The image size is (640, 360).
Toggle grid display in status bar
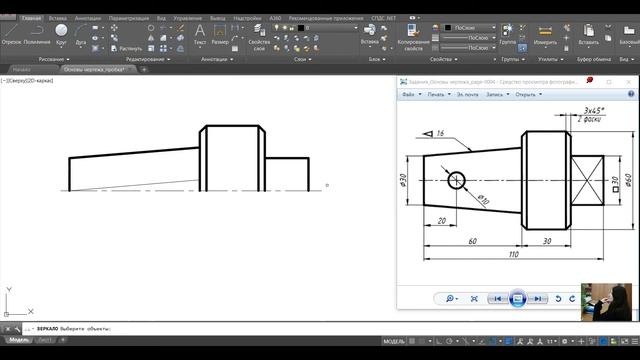coord(412,341)
